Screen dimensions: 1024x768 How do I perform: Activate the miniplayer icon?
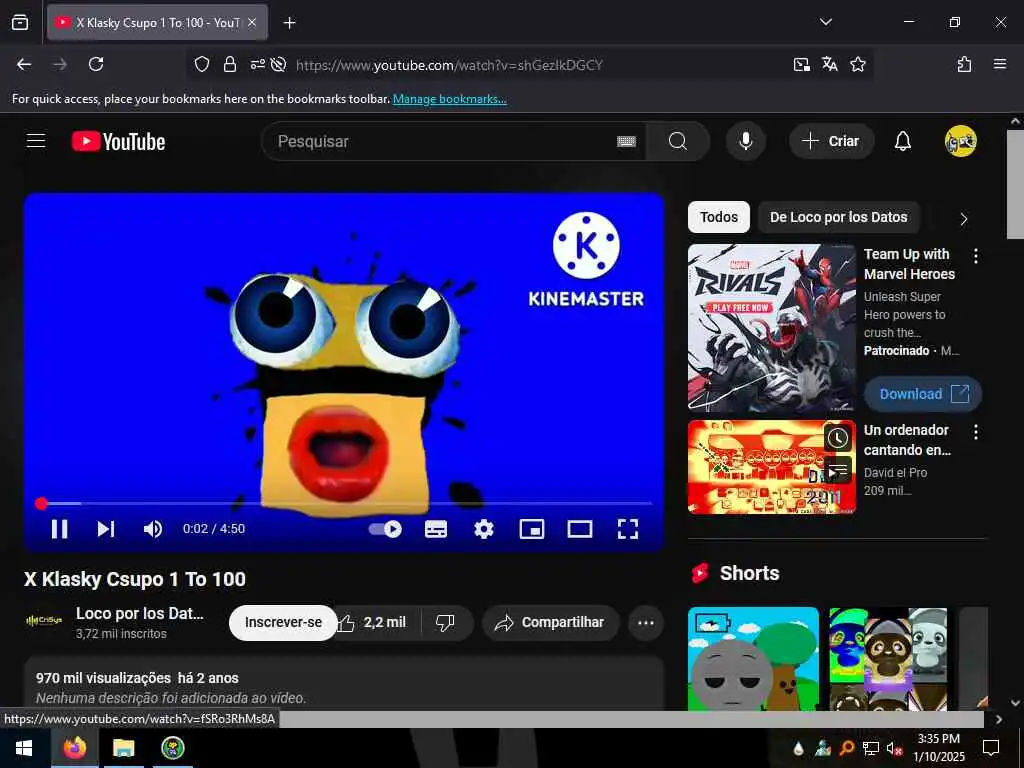click(532, 529)
